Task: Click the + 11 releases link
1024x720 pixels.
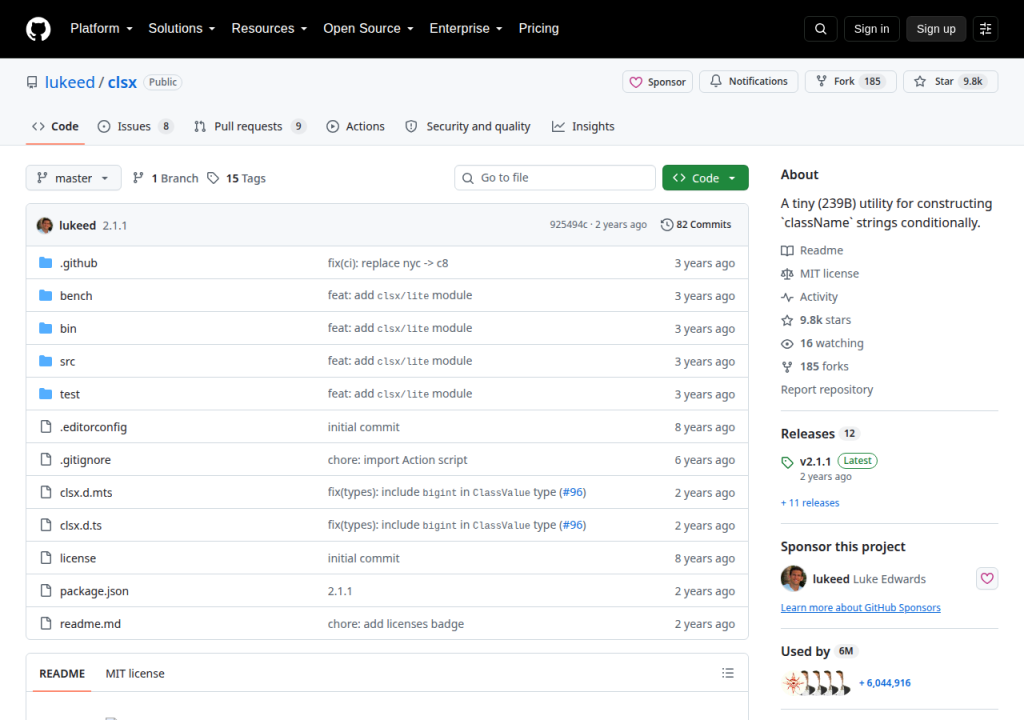Action: point(810,502)
